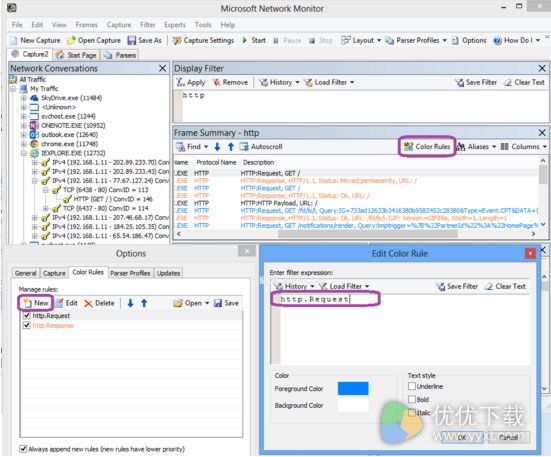Screen dimensions: 551x457
Task: Pick the blue Foreground Color swatch
Action: [353, 388]
